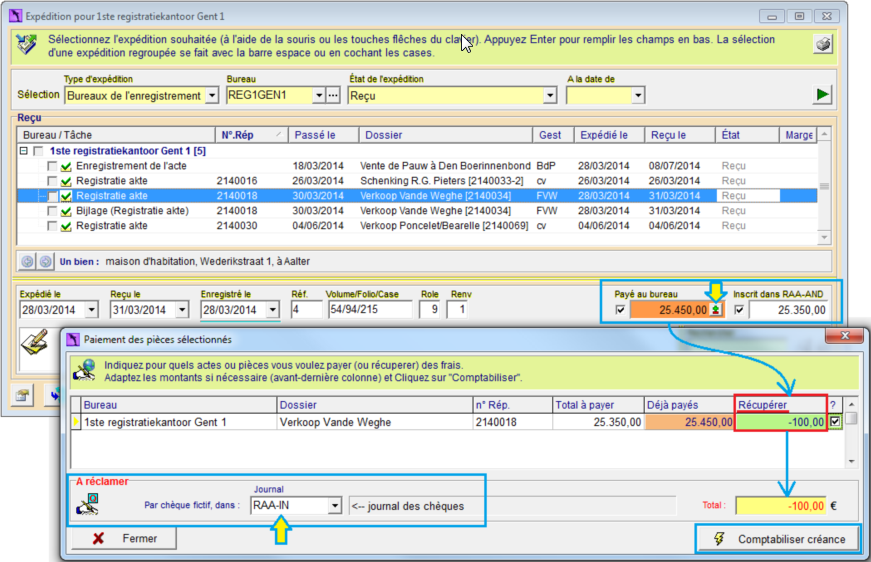Click the Réf. input field
The height and width of the screenshot is (562, 871).
[306, 309]
